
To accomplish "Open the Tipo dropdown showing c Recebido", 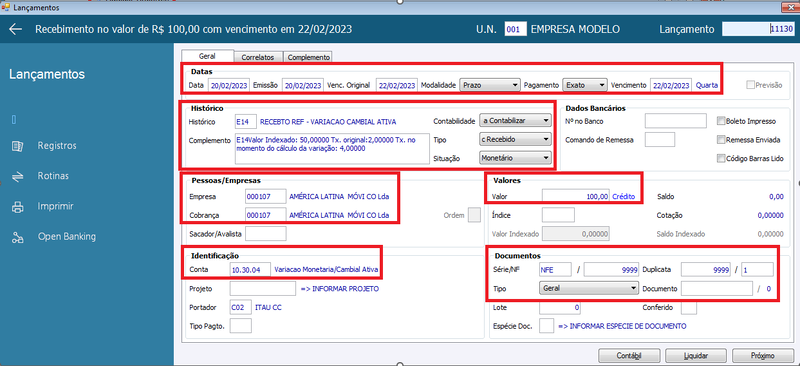I will coord(515,139).
